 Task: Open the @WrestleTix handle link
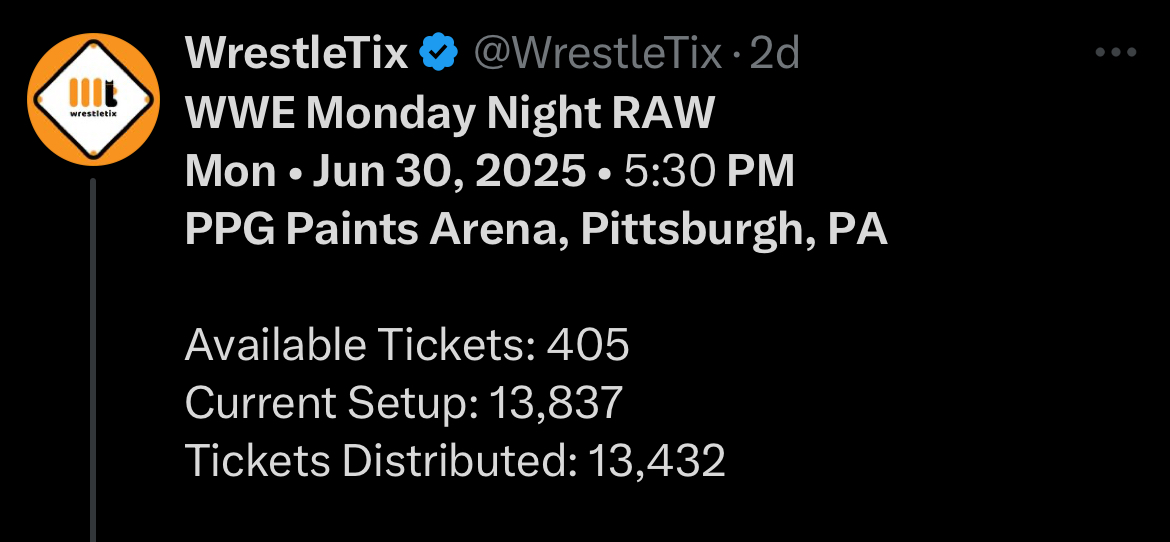[x=597, y=54]
